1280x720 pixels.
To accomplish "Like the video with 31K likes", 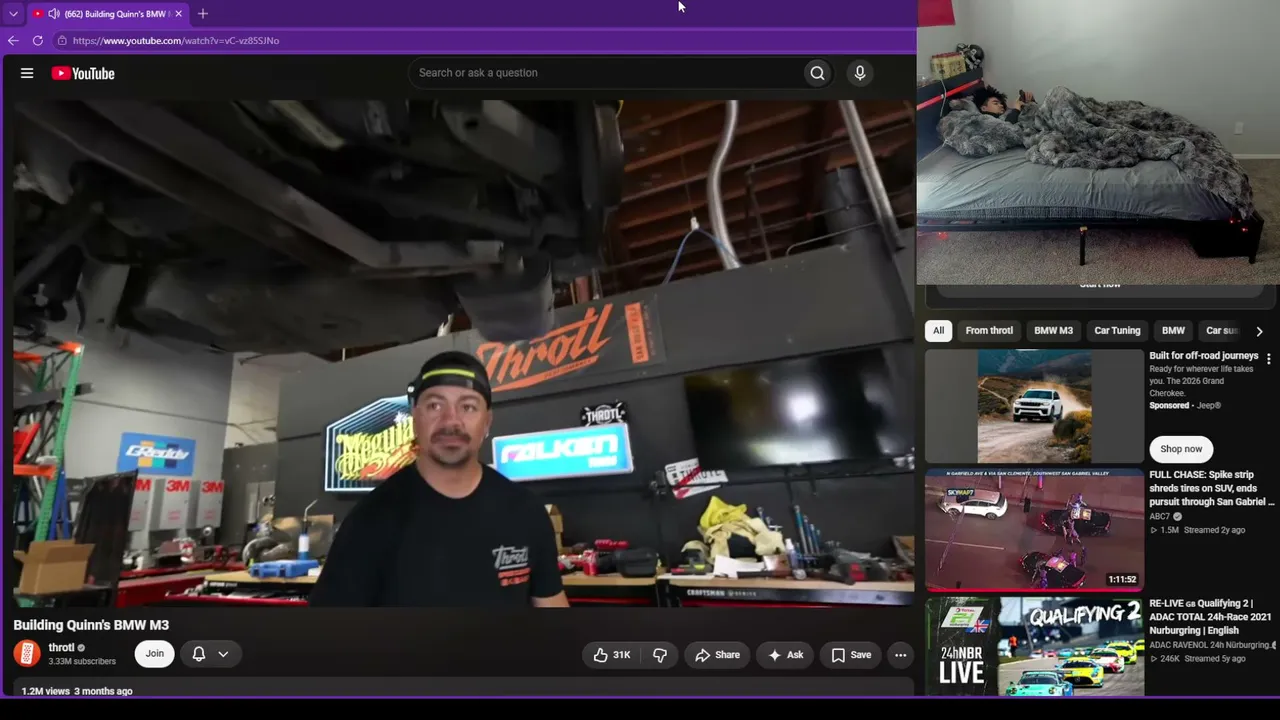I will click(612, 655).
